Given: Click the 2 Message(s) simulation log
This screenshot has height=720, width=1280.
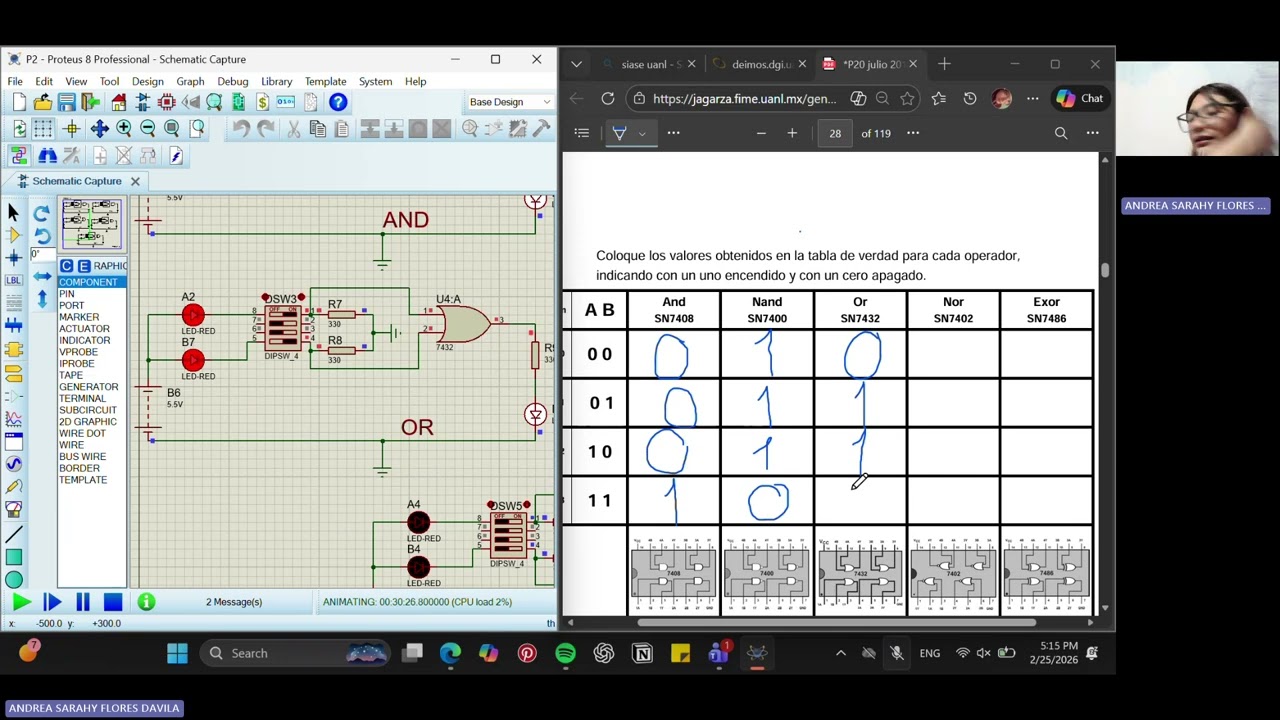Looking at the screenshot, I should click(234, 602).
